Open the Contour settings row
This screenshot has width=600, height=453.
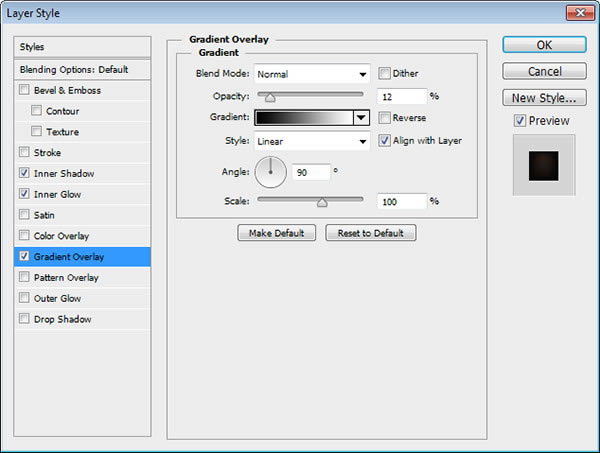[x=82, y=111]
